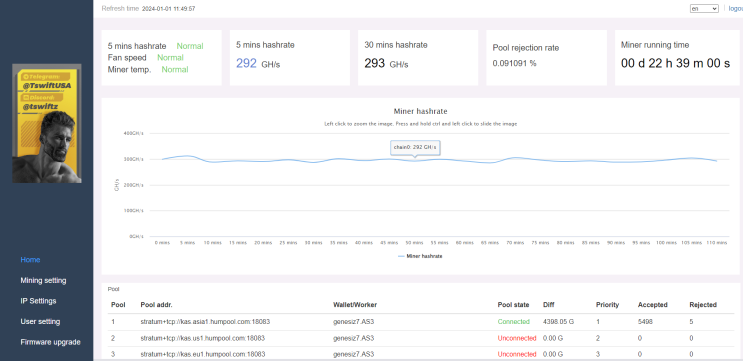
Task: Click pool address kas.asia1.humpool.com:18083
Action: (x=205, y=322)
